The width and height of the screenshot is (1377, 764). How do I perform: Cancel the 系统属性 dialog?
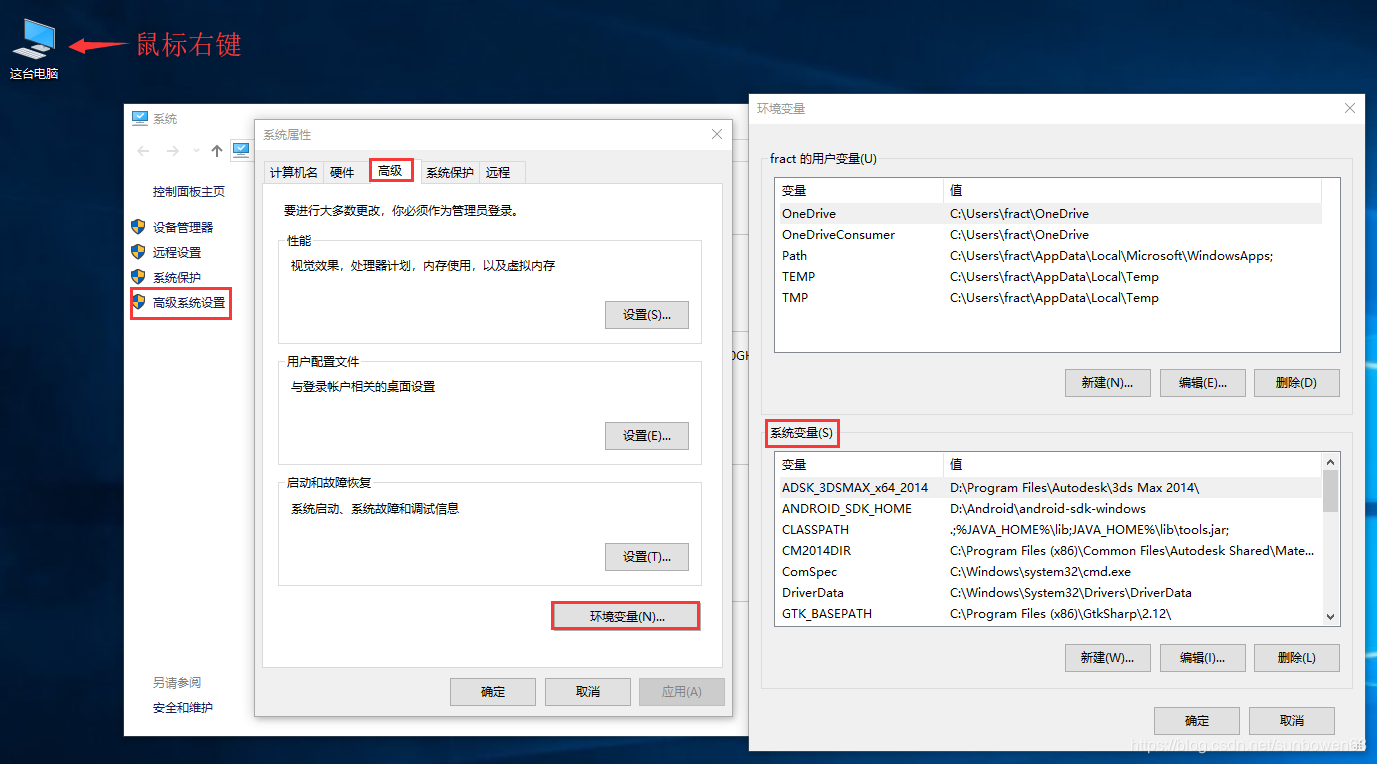click(588, 692)
